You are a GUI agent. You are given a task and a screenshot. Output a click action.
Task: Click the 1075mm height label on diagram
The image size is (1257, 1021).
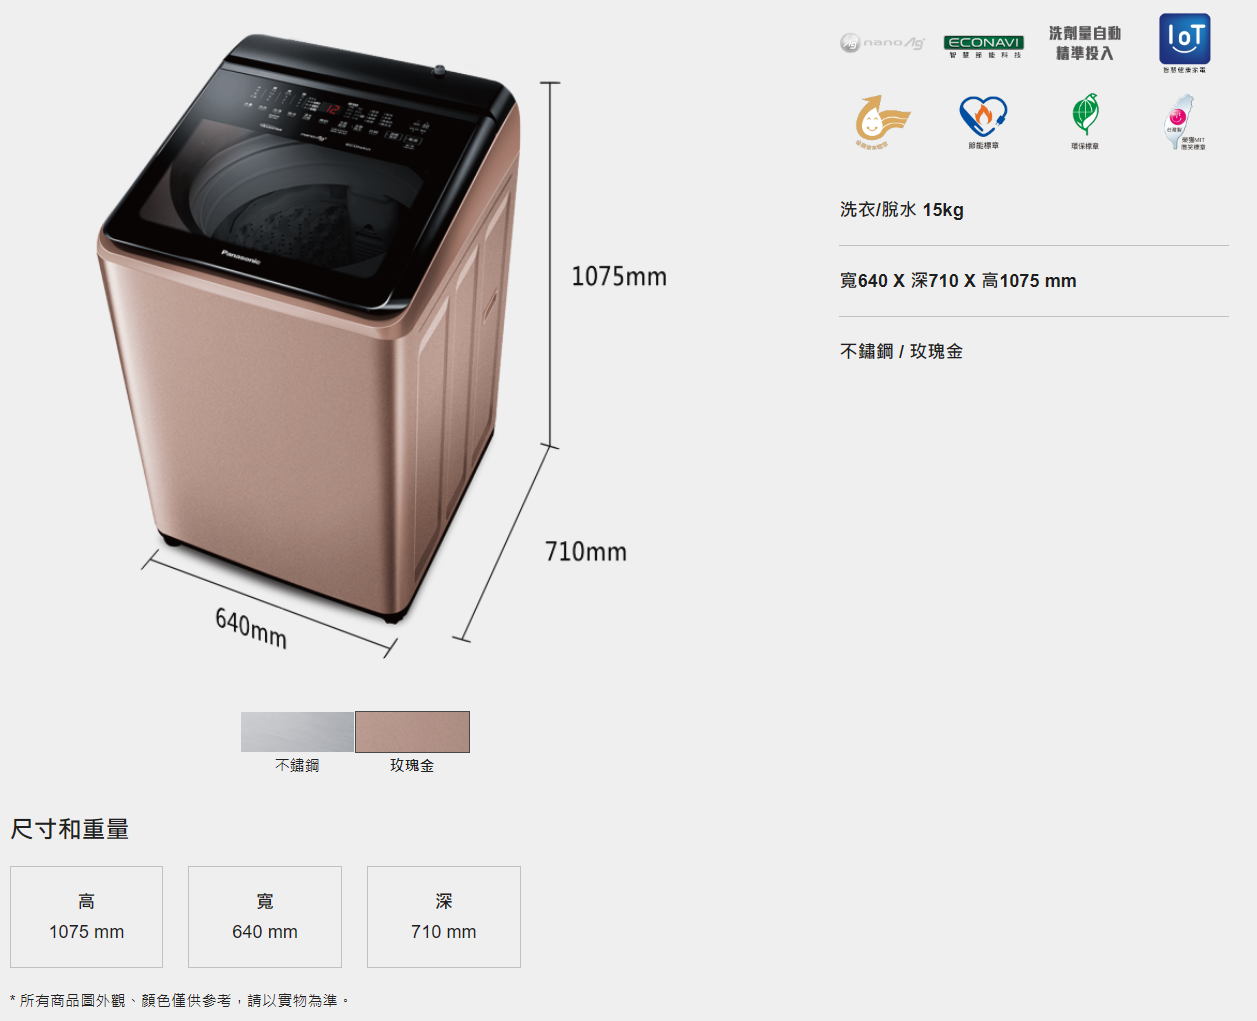coord(619,277)
